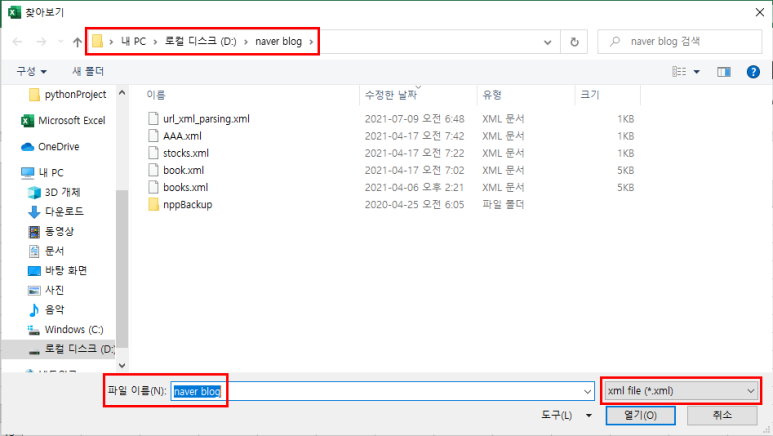Image resolution: width=773 pixels, height=436 pixels.
Task: Open the file name history dropdown
Action: (x=587, y=392)
